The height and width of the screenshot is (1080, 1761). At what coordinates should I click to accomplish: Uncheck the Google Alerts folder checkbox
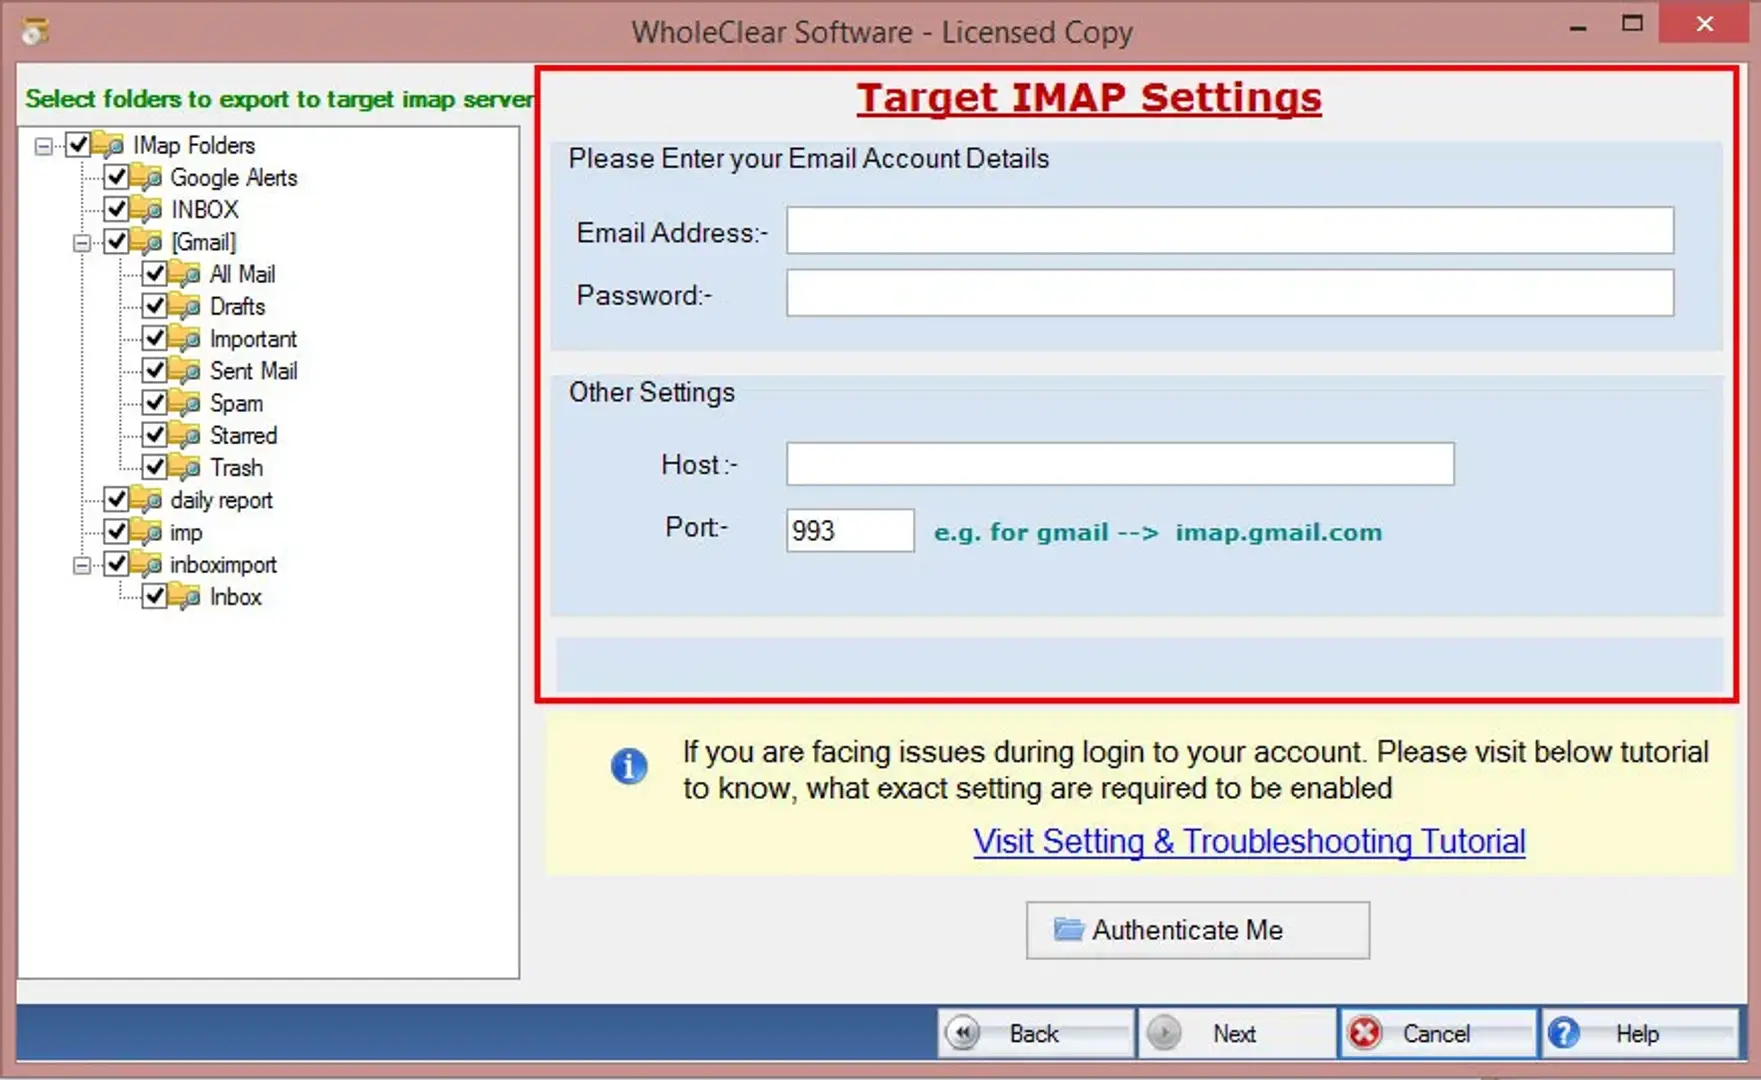pos(117,177)
